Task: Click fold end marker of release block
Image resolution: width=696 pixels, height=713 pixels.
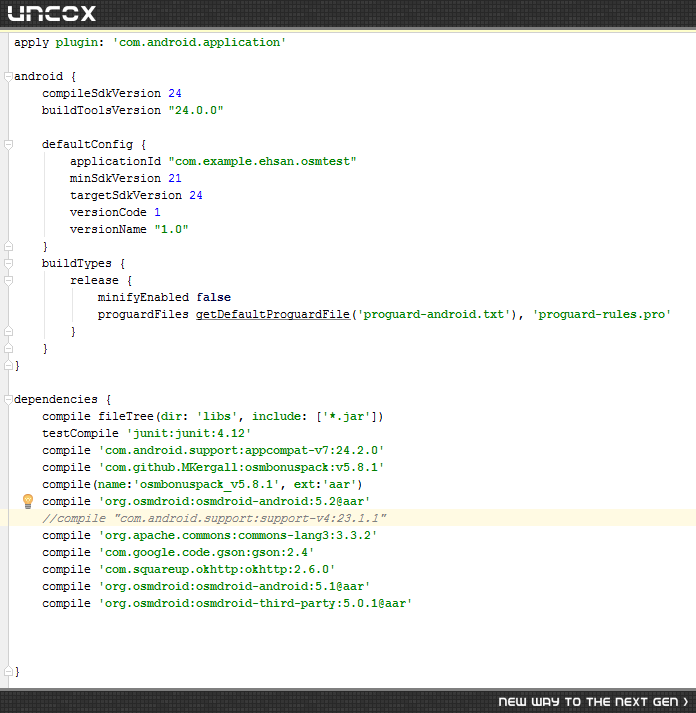Action: pos(8,331)
